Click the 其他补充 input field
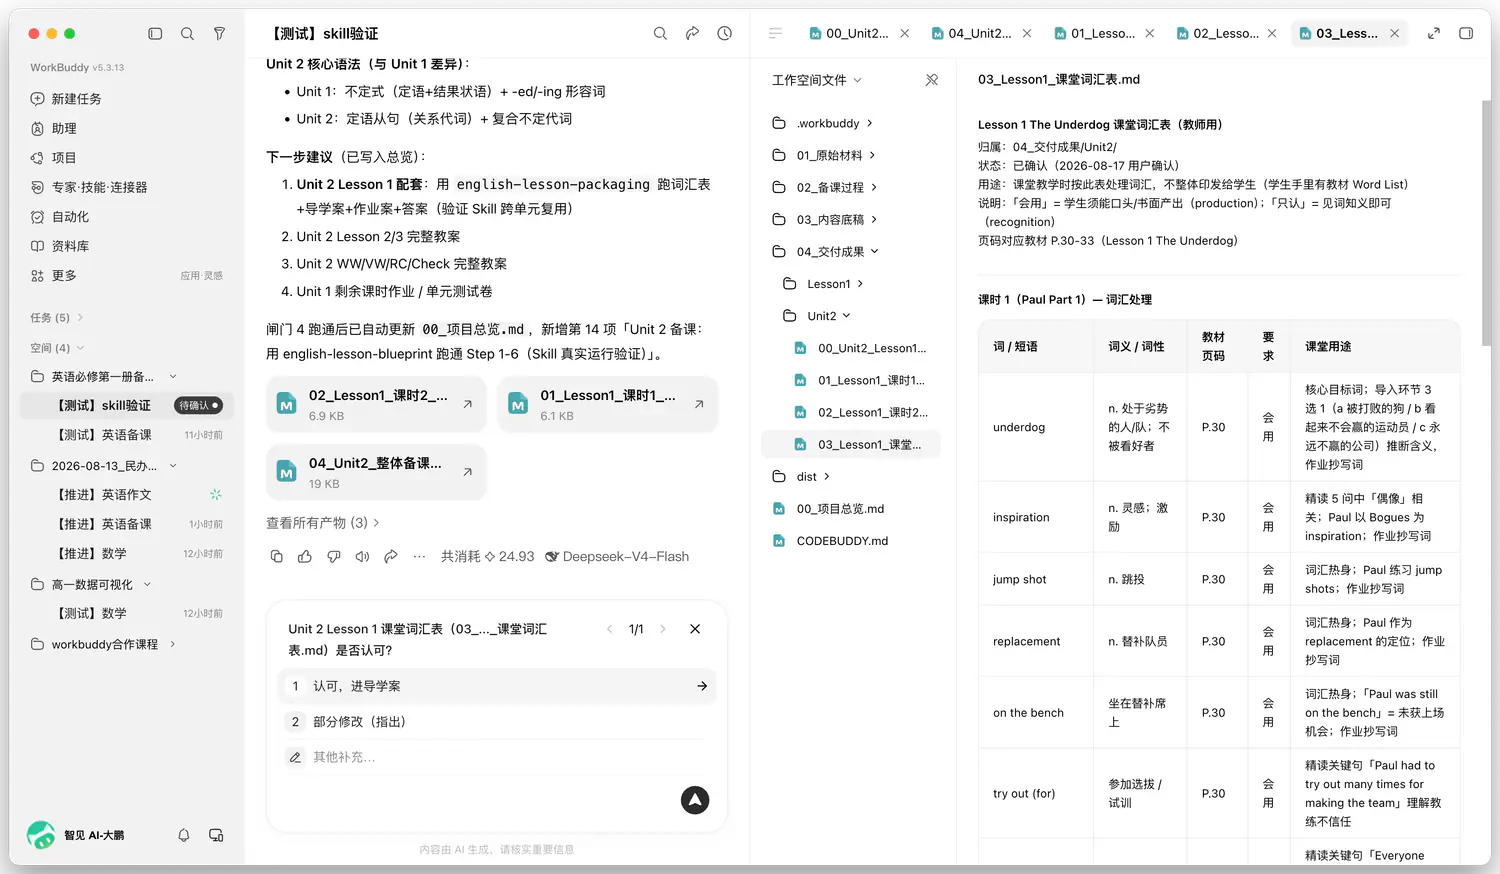This screenshot has height=874, width=1500. pyautogui.click(x=497, y=757)
